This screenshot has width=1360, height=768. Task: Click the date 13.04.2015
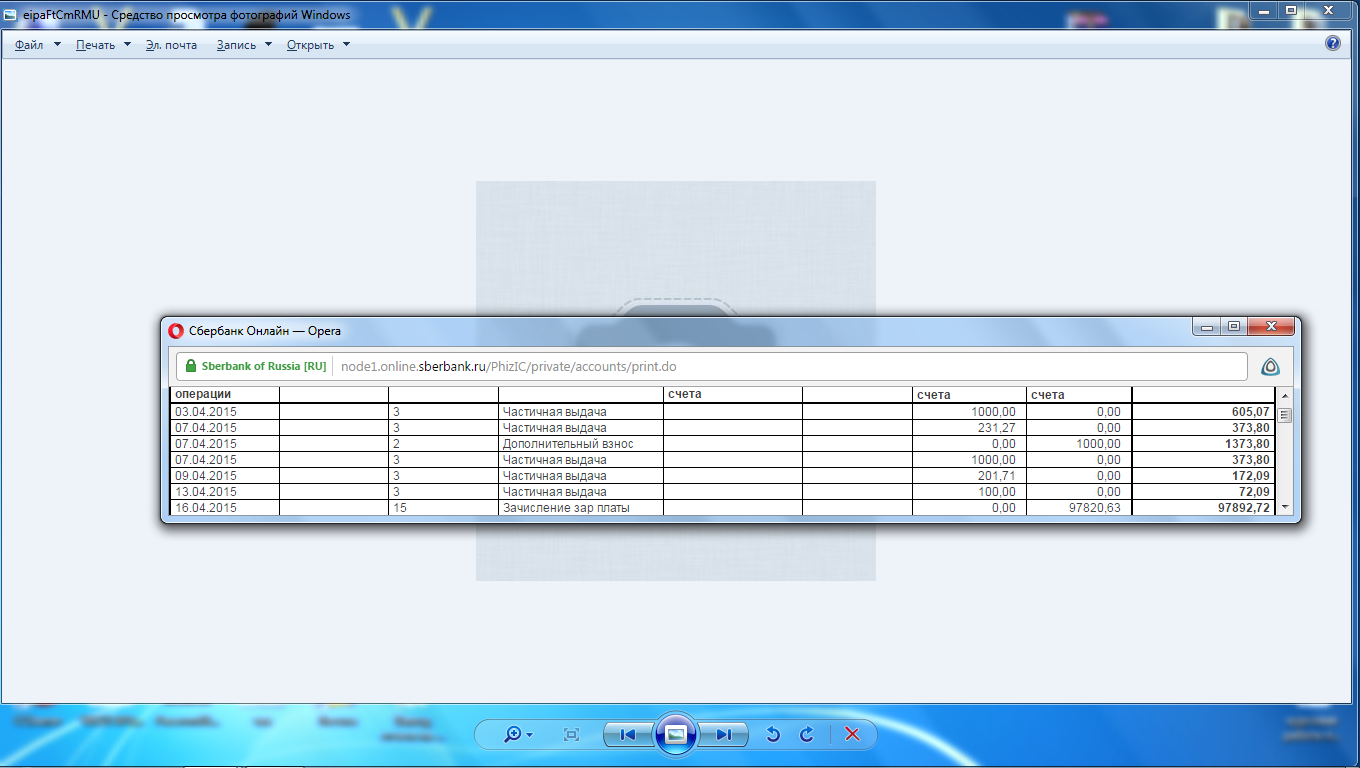pyautogui.click(x=206, y=492)
